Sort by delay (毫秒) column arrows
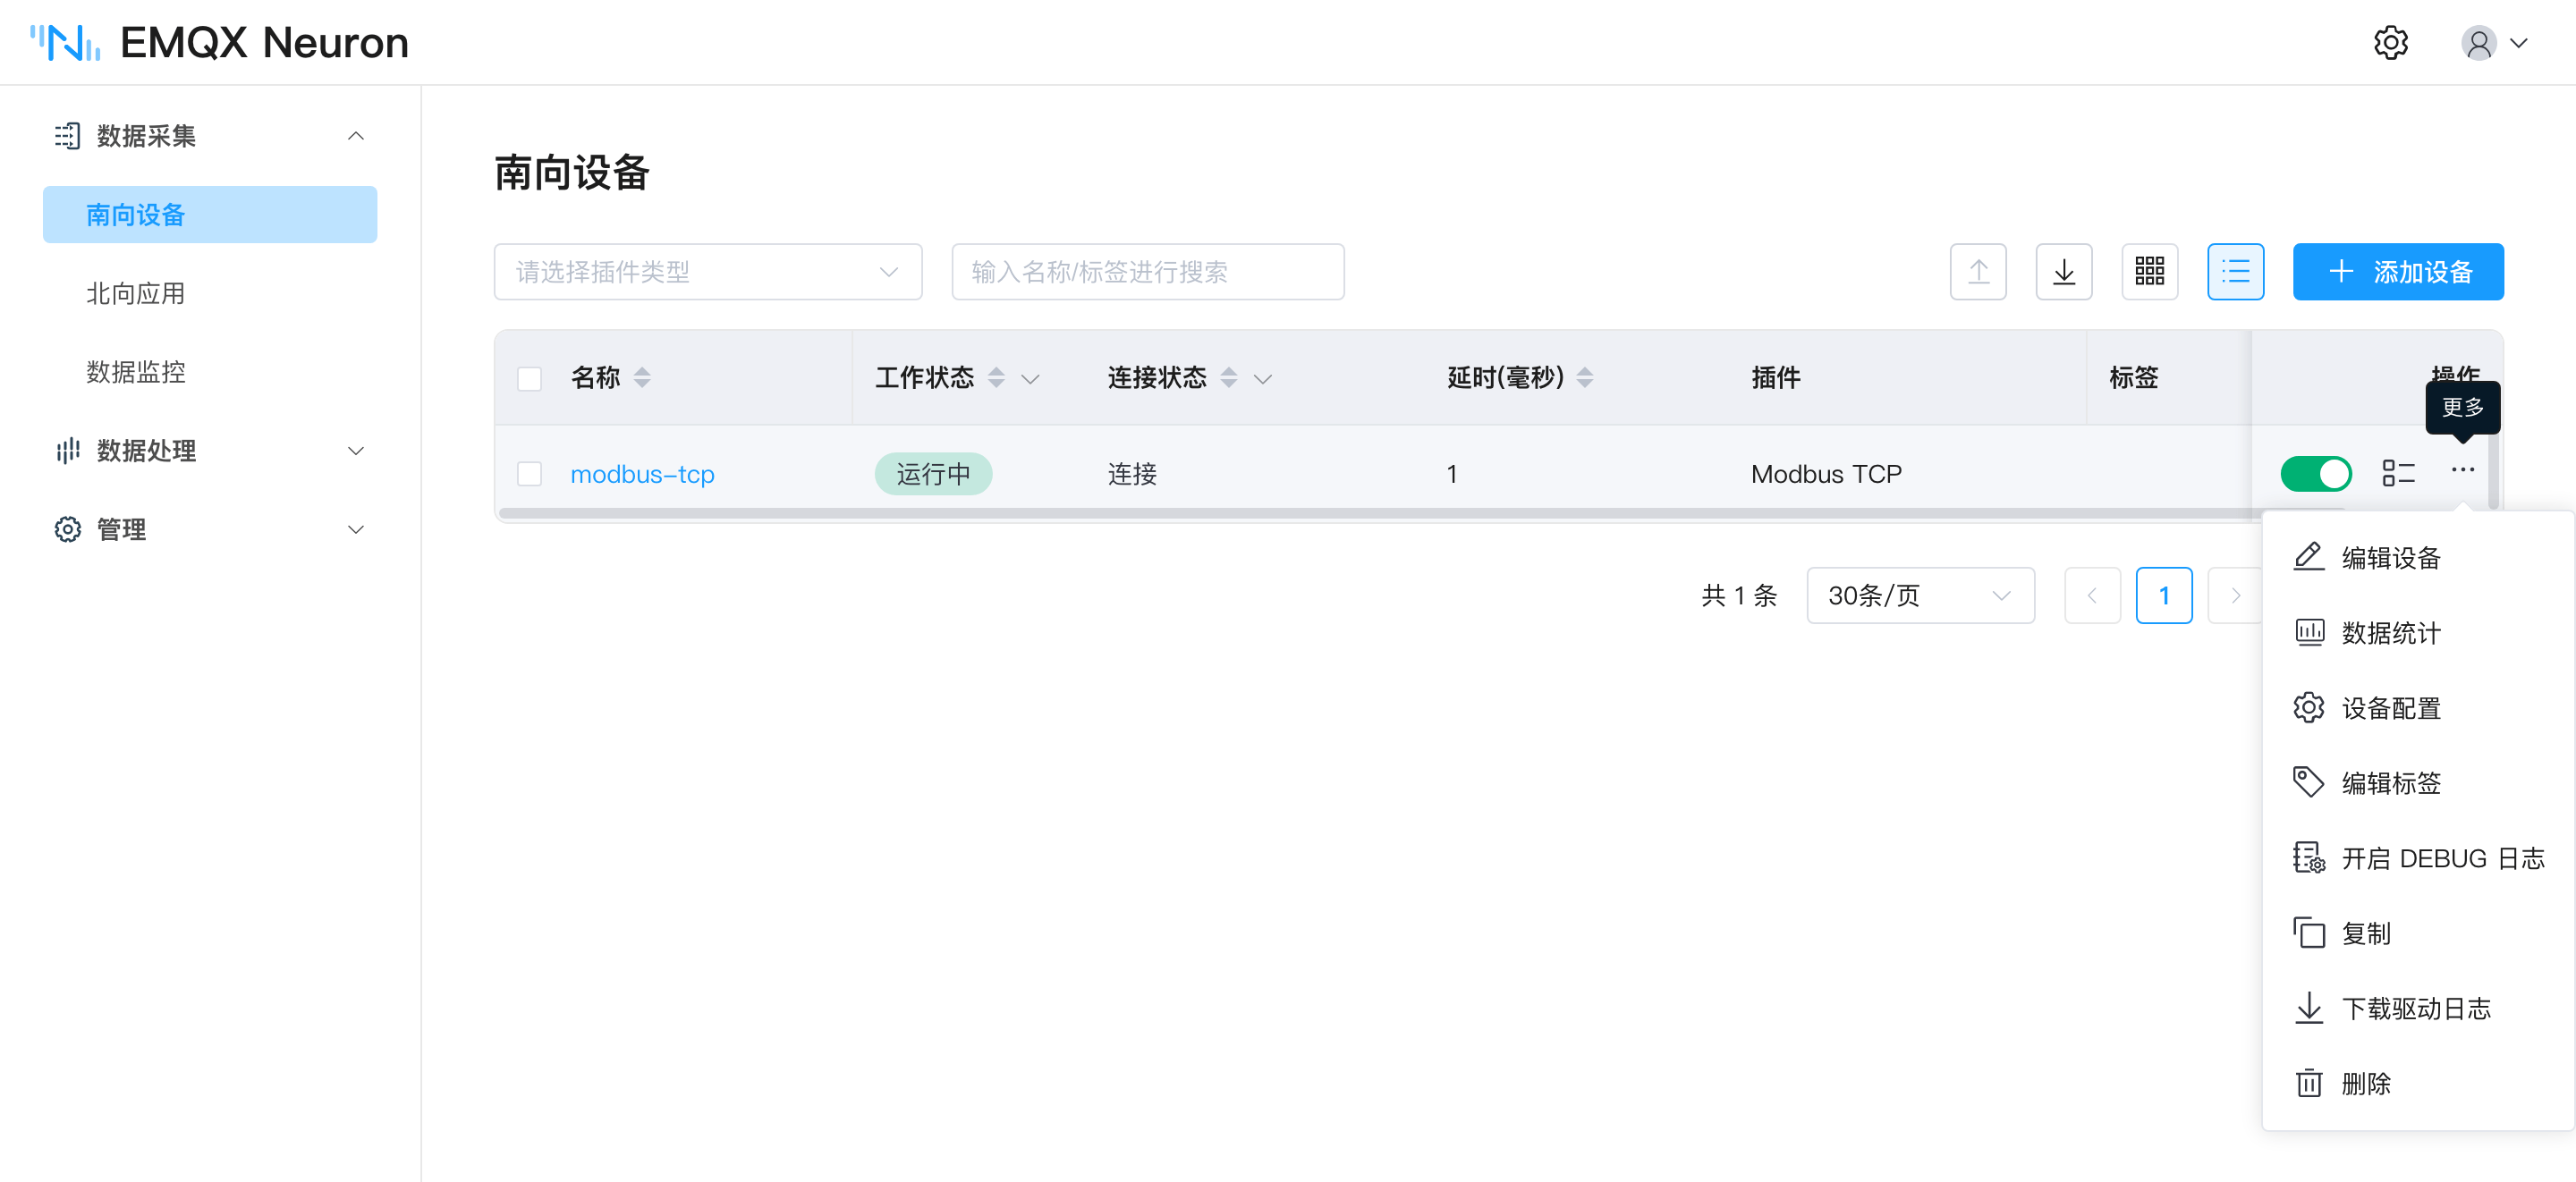 [1585, 377]
